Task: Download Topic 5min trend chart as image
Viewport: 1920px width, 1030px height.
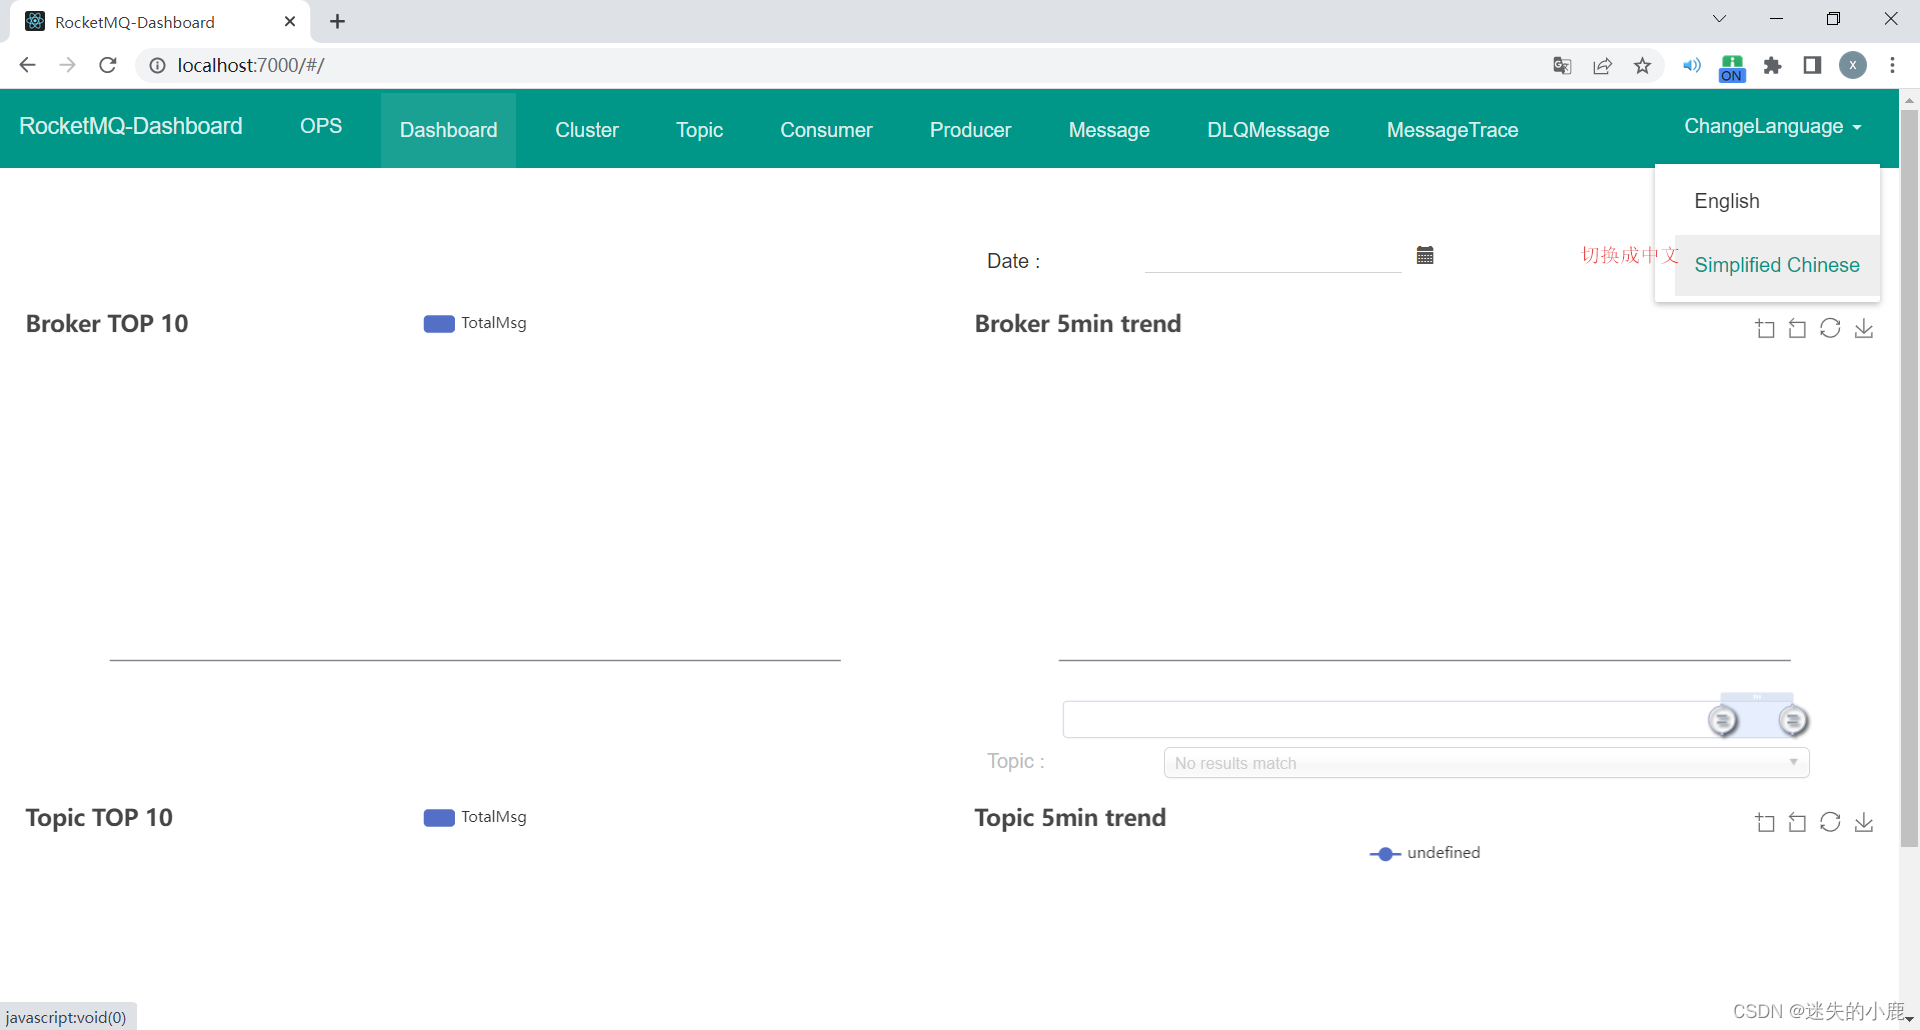Action: [x=1864, y=823]
